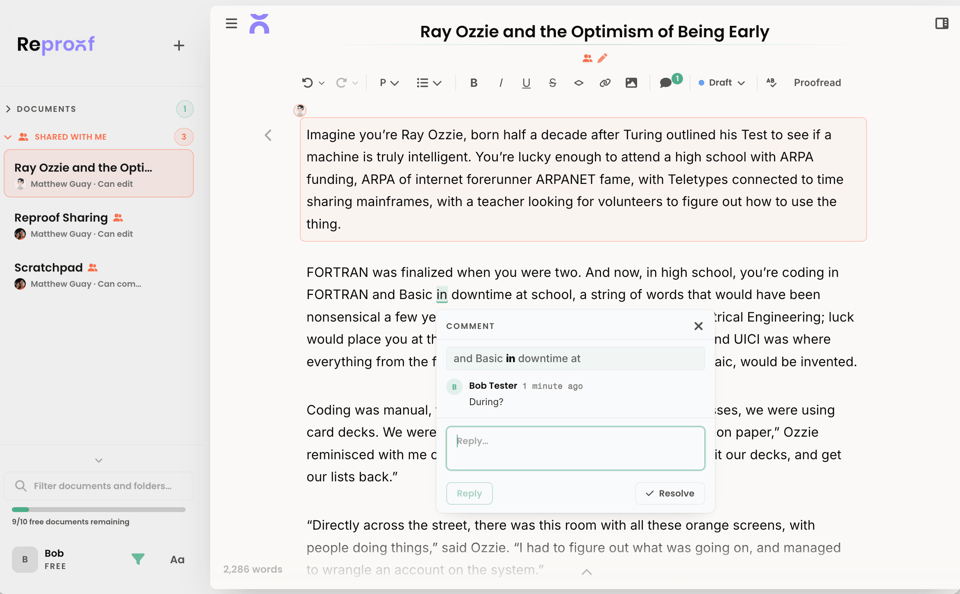Image resolution: width=960 pixels, height=594 pixels.
Task: Click the Shared With Me badge 3
Action: coord(184,137)
